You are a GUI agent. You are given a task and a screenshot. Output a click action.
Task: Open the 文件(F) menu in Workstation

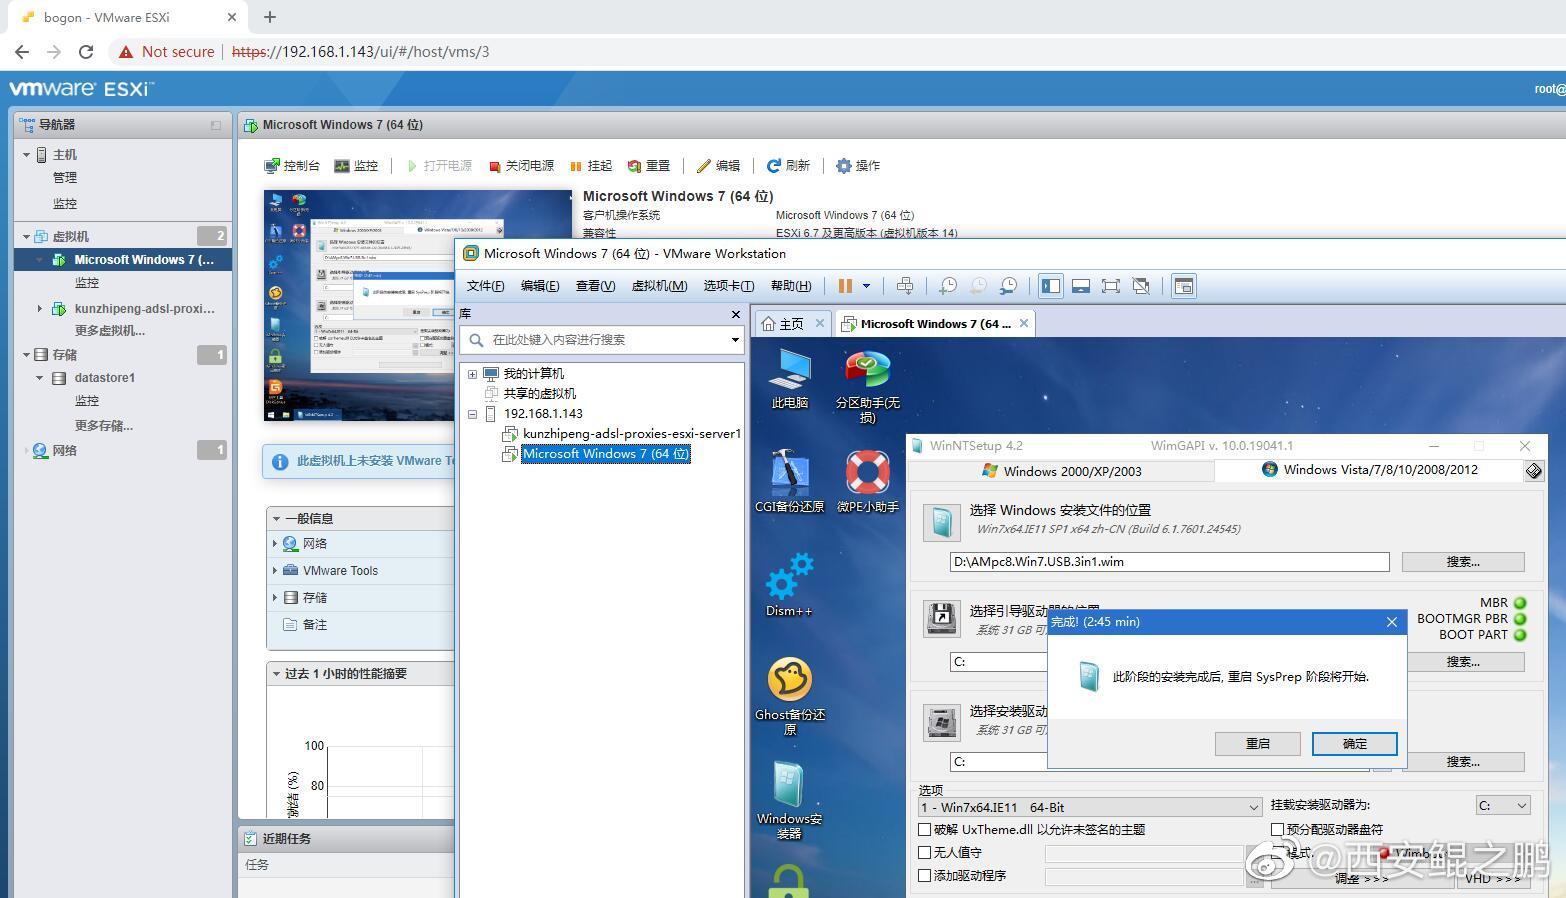(485, 286)
